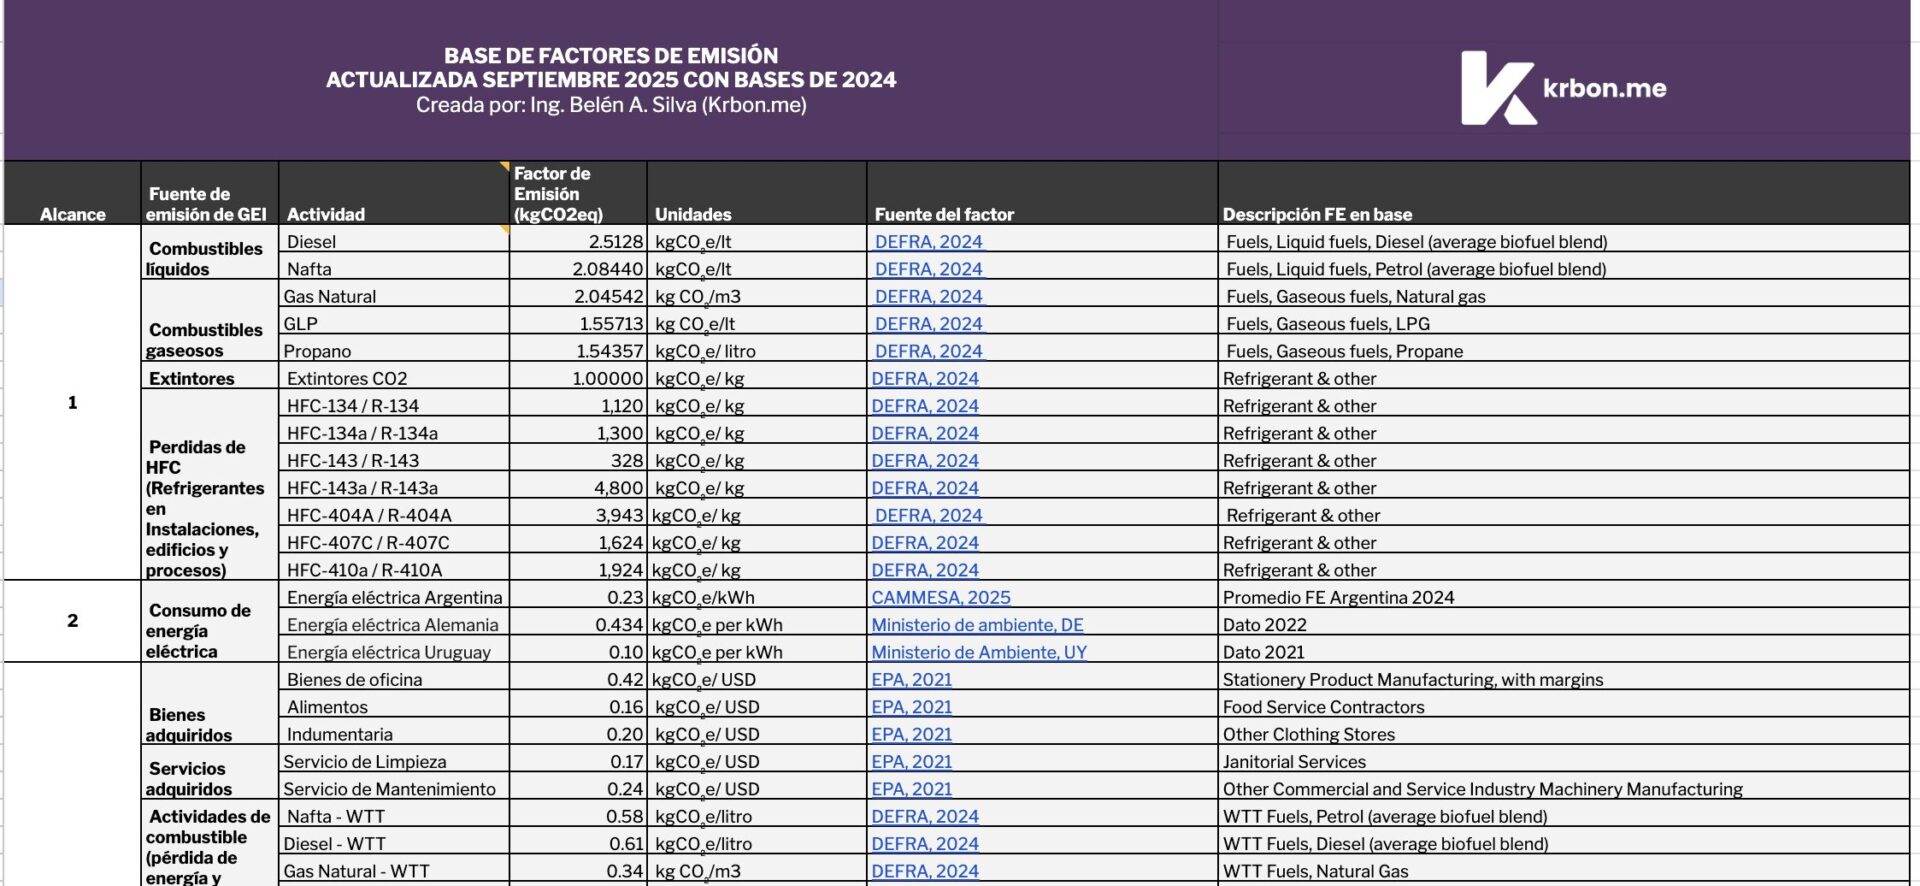Select the Descripción FE en base header

[1564, 193]
